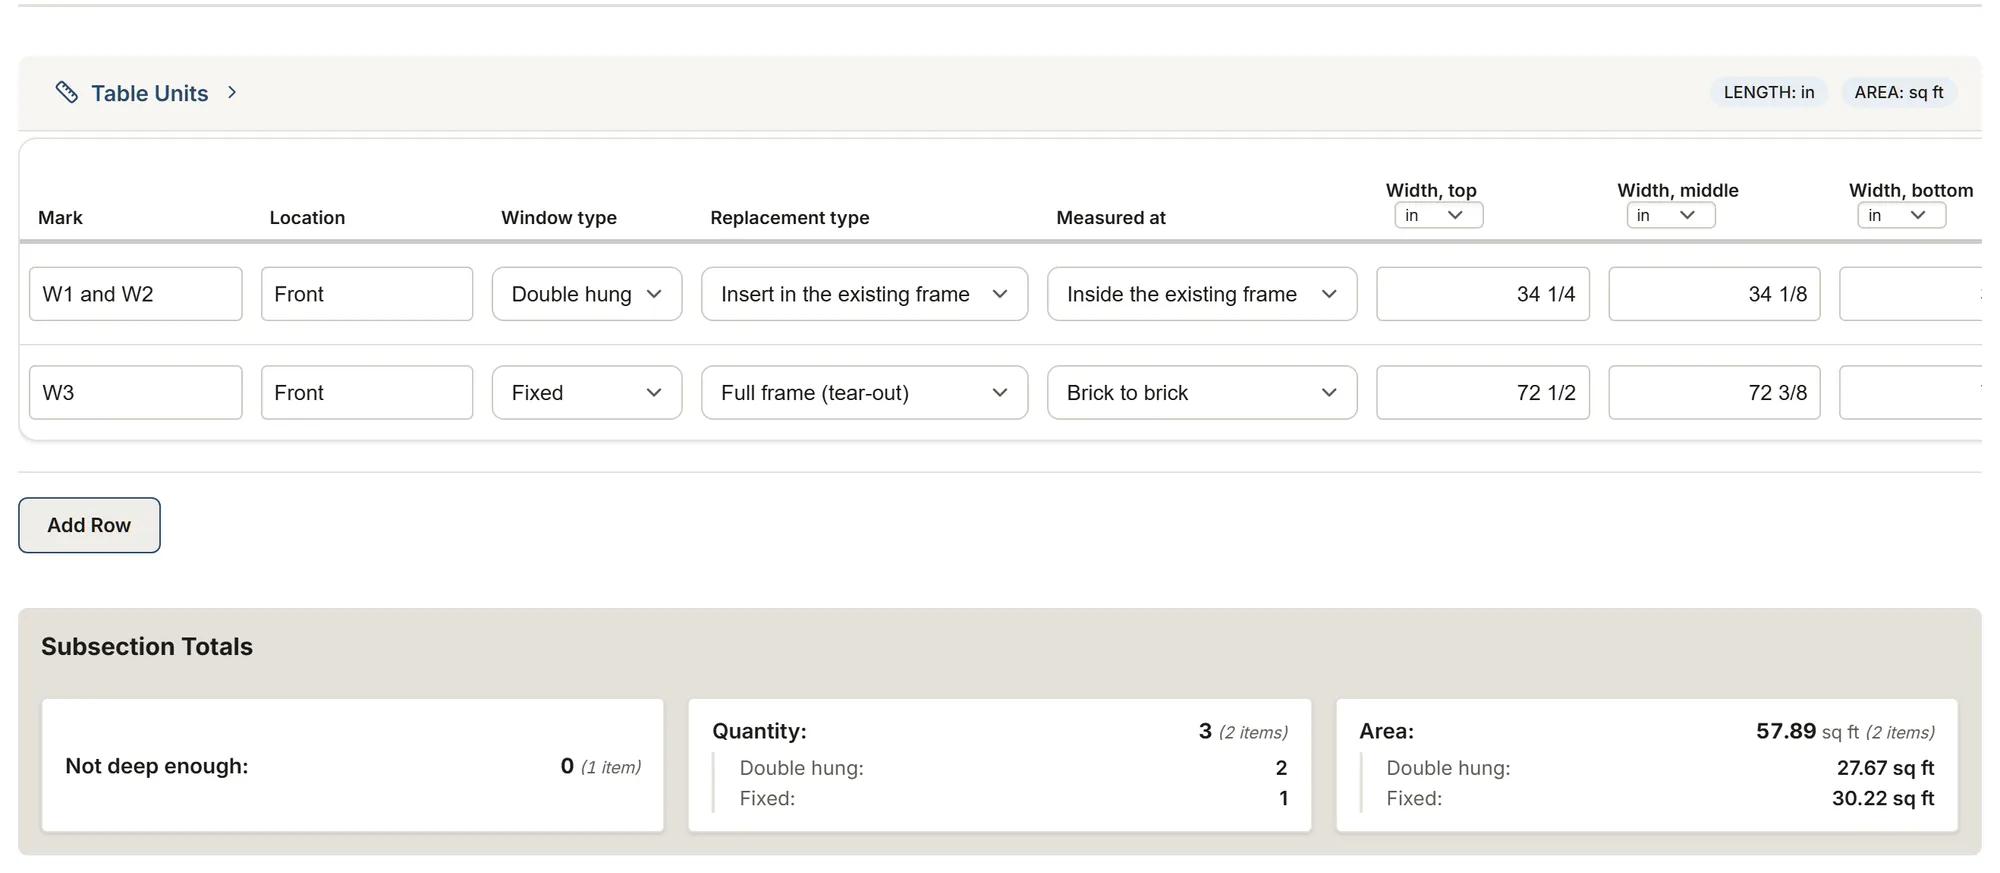Open the Fixed window type dropdown
This screenshot has height=873, width=2000.
point(587,392)
